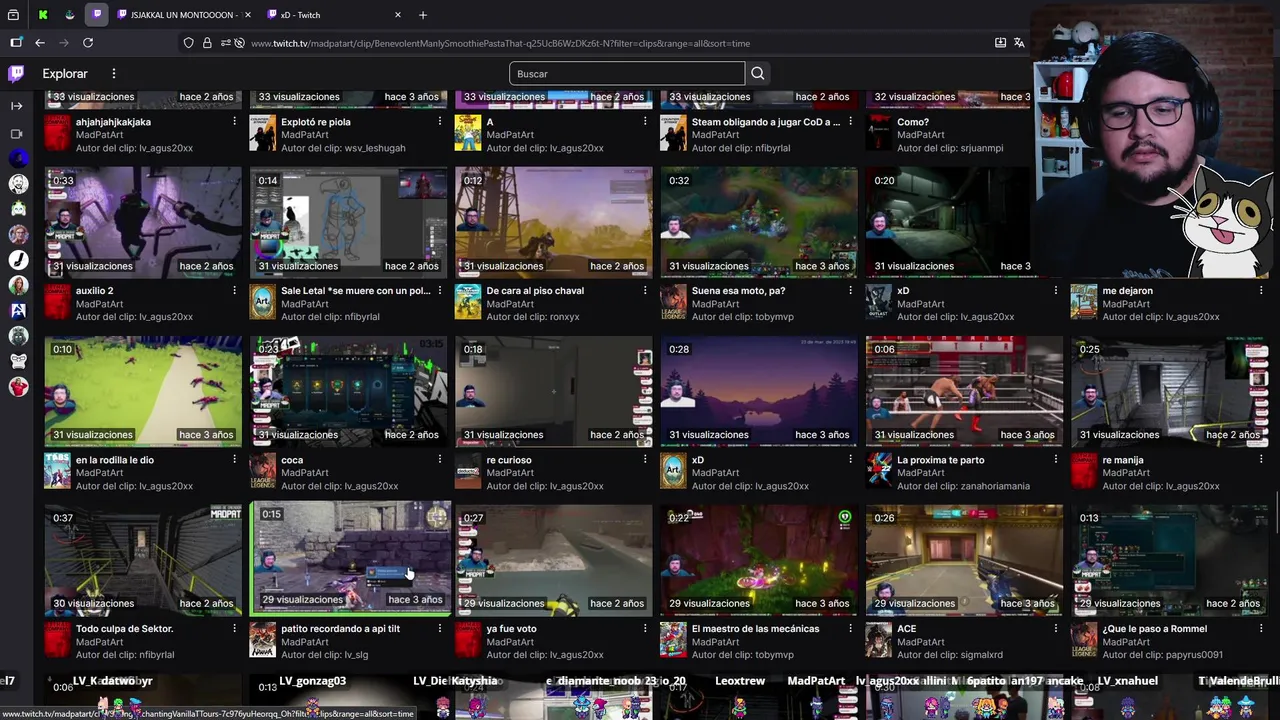Click the Simpsons game icon next to clip A
The height and width of the screenshot is (720, 1280).
click(468, 133)
